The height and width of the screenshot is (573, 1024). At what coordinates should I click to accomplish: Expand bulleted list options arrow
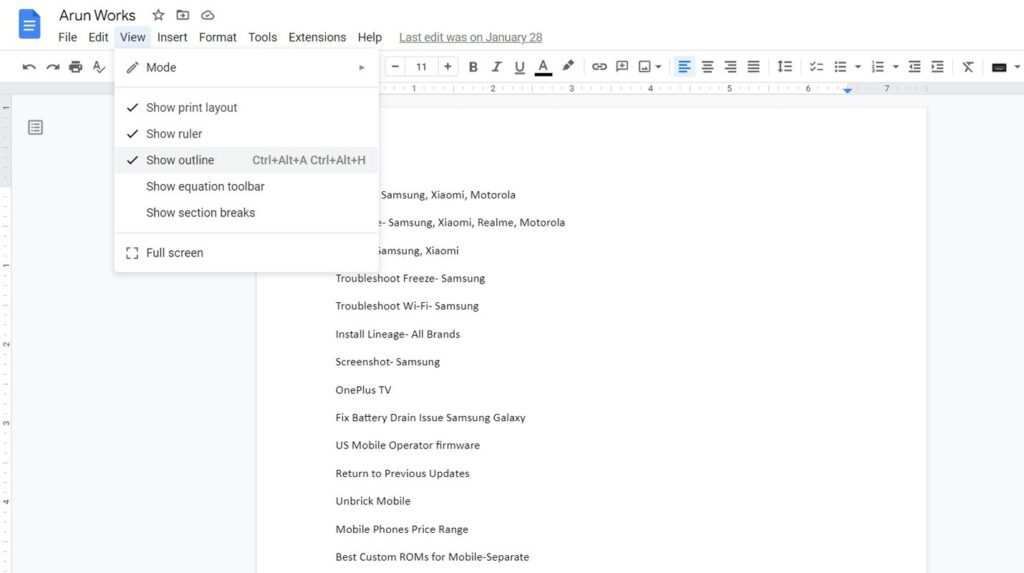(857, 67)
